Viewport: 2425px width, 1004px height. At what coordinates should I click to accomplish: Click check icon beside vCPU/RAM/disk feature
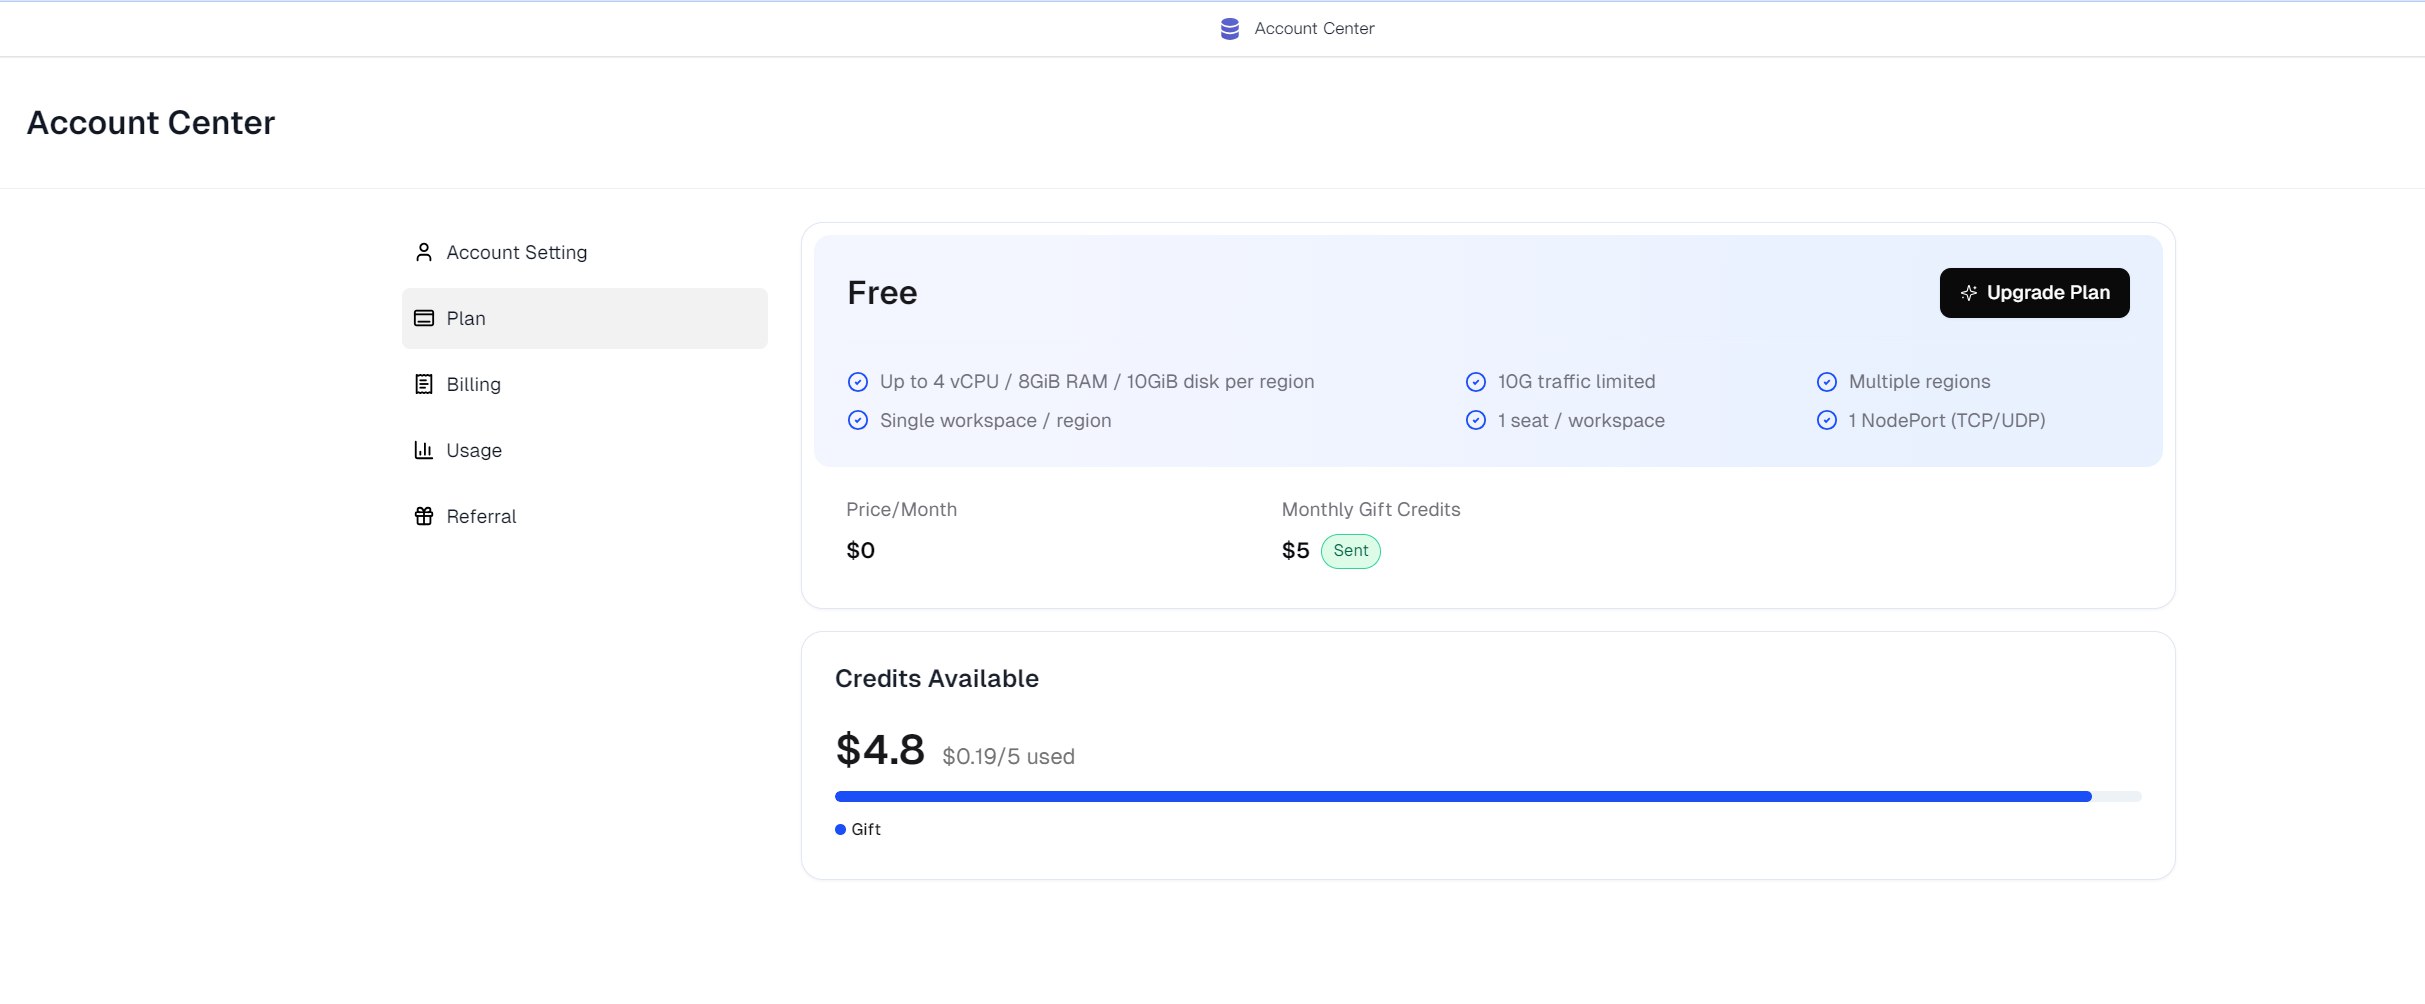pos(858,382)
